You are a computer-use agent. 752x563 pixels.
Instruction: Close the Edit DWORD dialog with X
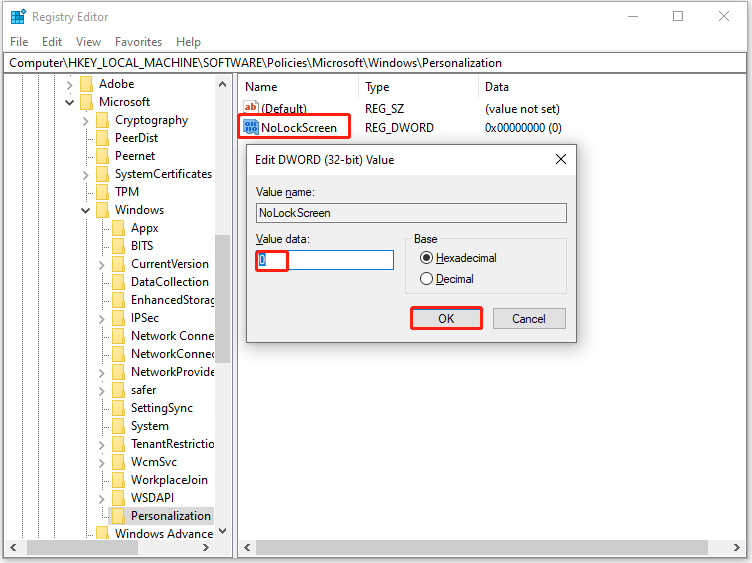click(x=561, y=159)
